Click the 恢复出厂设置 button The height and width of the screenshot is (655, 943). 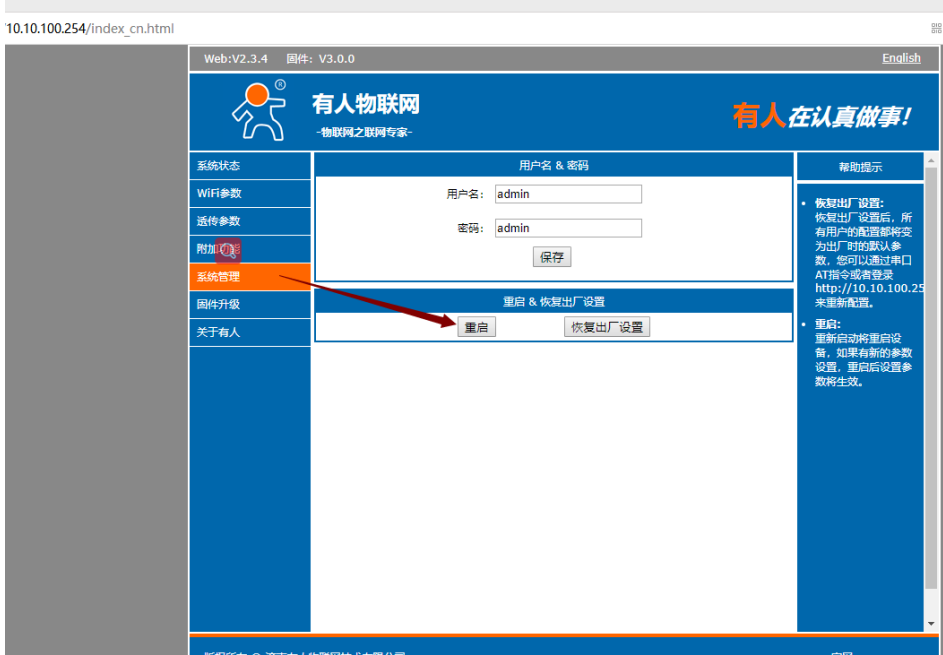click(x=607, y=327)
